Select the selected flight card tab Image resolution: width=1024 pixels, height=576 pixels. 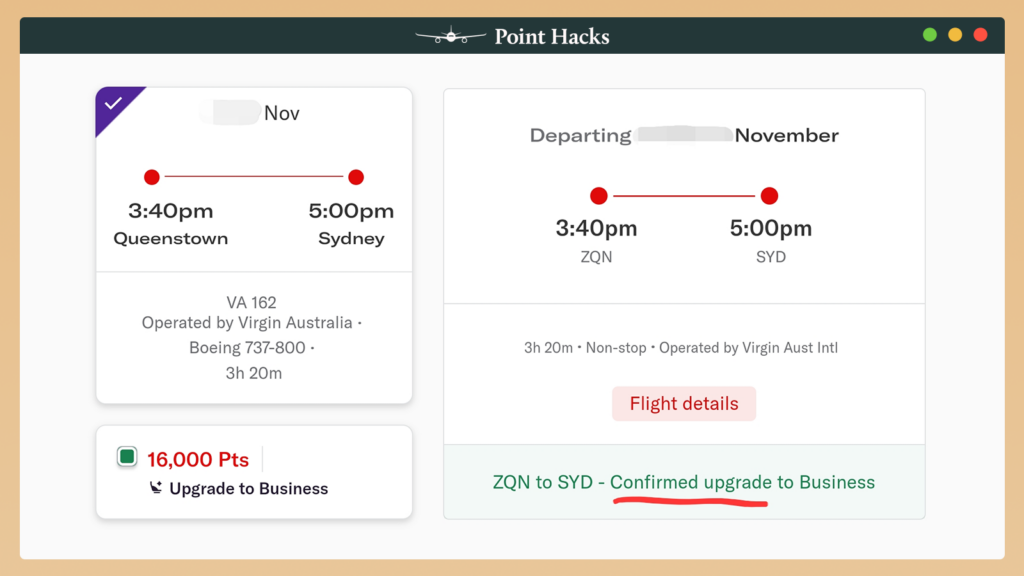click(254, 180)
